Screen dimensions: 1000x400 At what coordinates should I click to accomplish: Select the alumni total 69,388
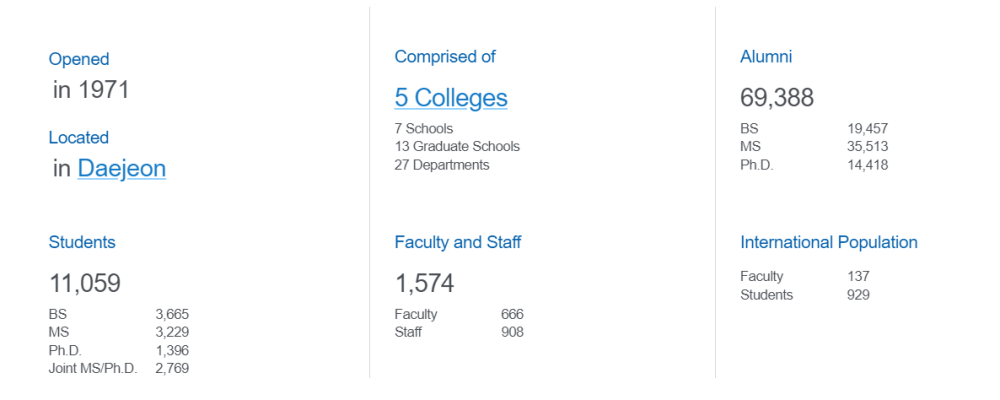coord(777,98)
